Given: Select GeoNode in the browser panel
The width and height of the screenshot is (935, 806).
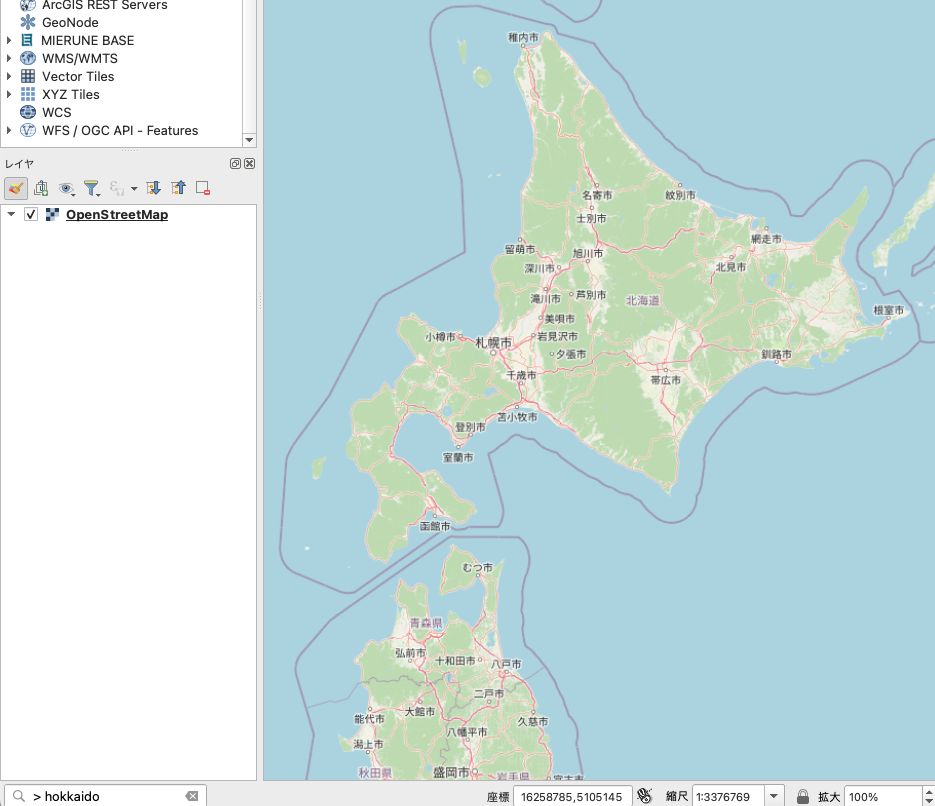Looking at the screenshot, I should pos(70,23).
